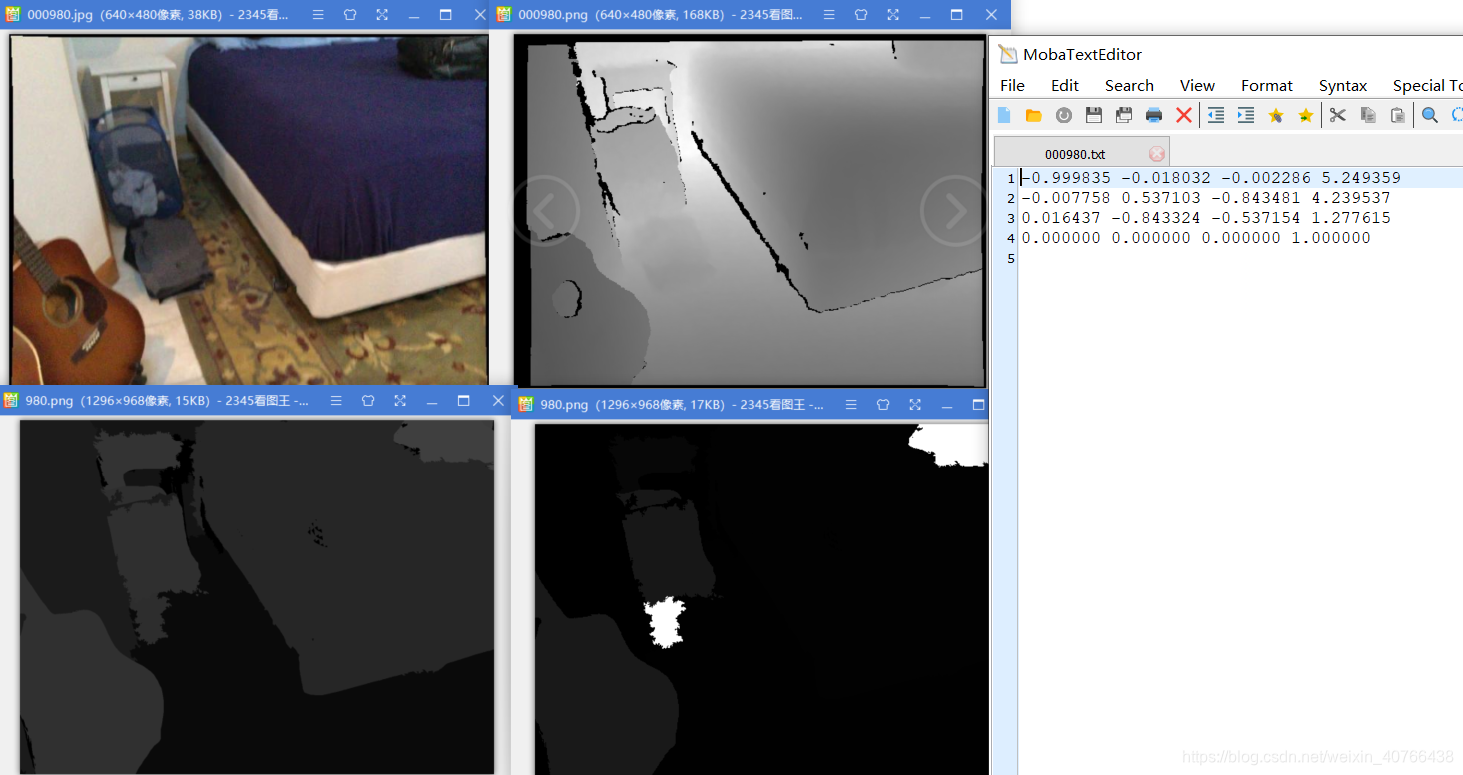1463x775 pixels.
Task: Click the skin shirt icon in the 000980.png viewer
Action: coord(861,15)
